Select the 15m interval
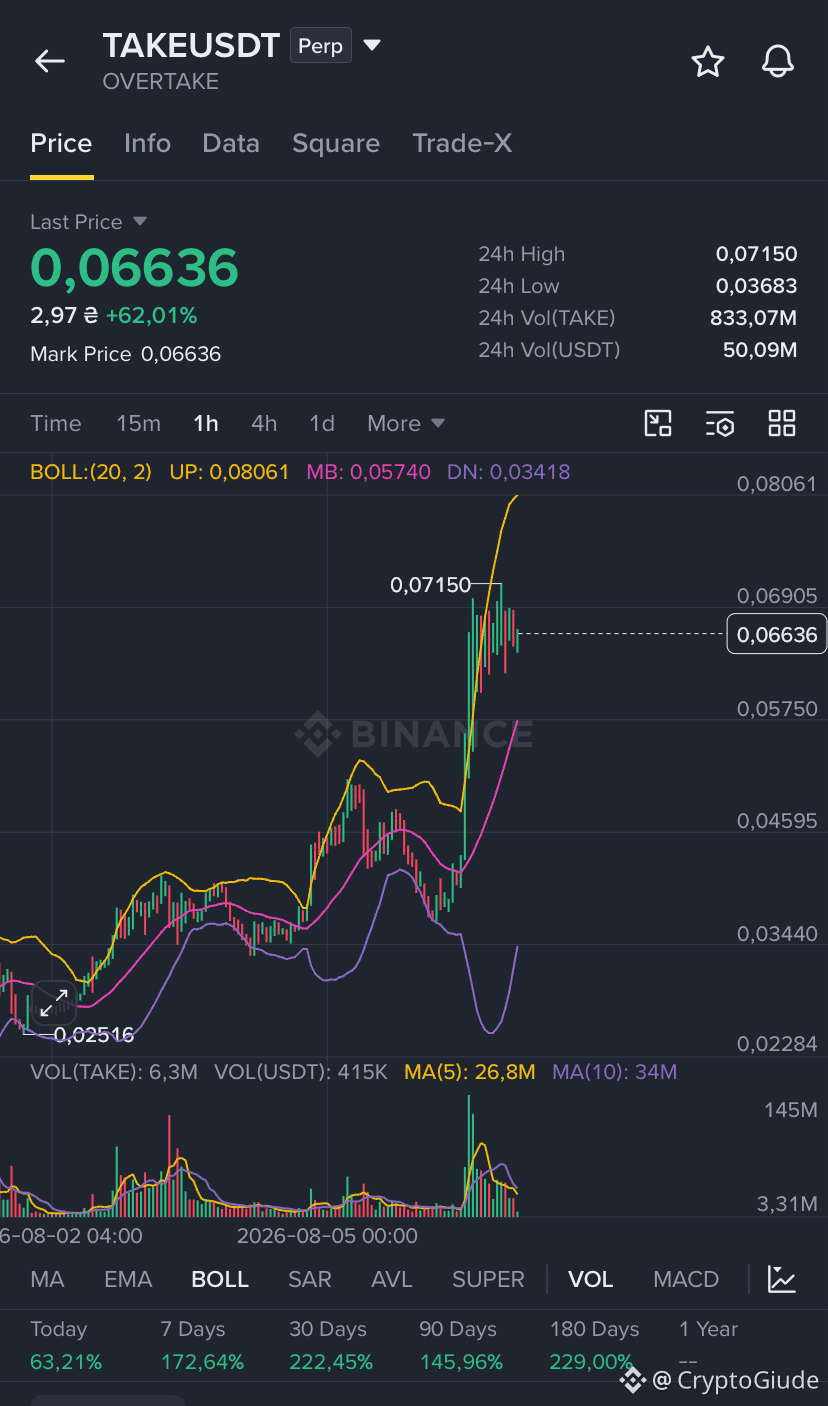 click(x=138, y=423)
